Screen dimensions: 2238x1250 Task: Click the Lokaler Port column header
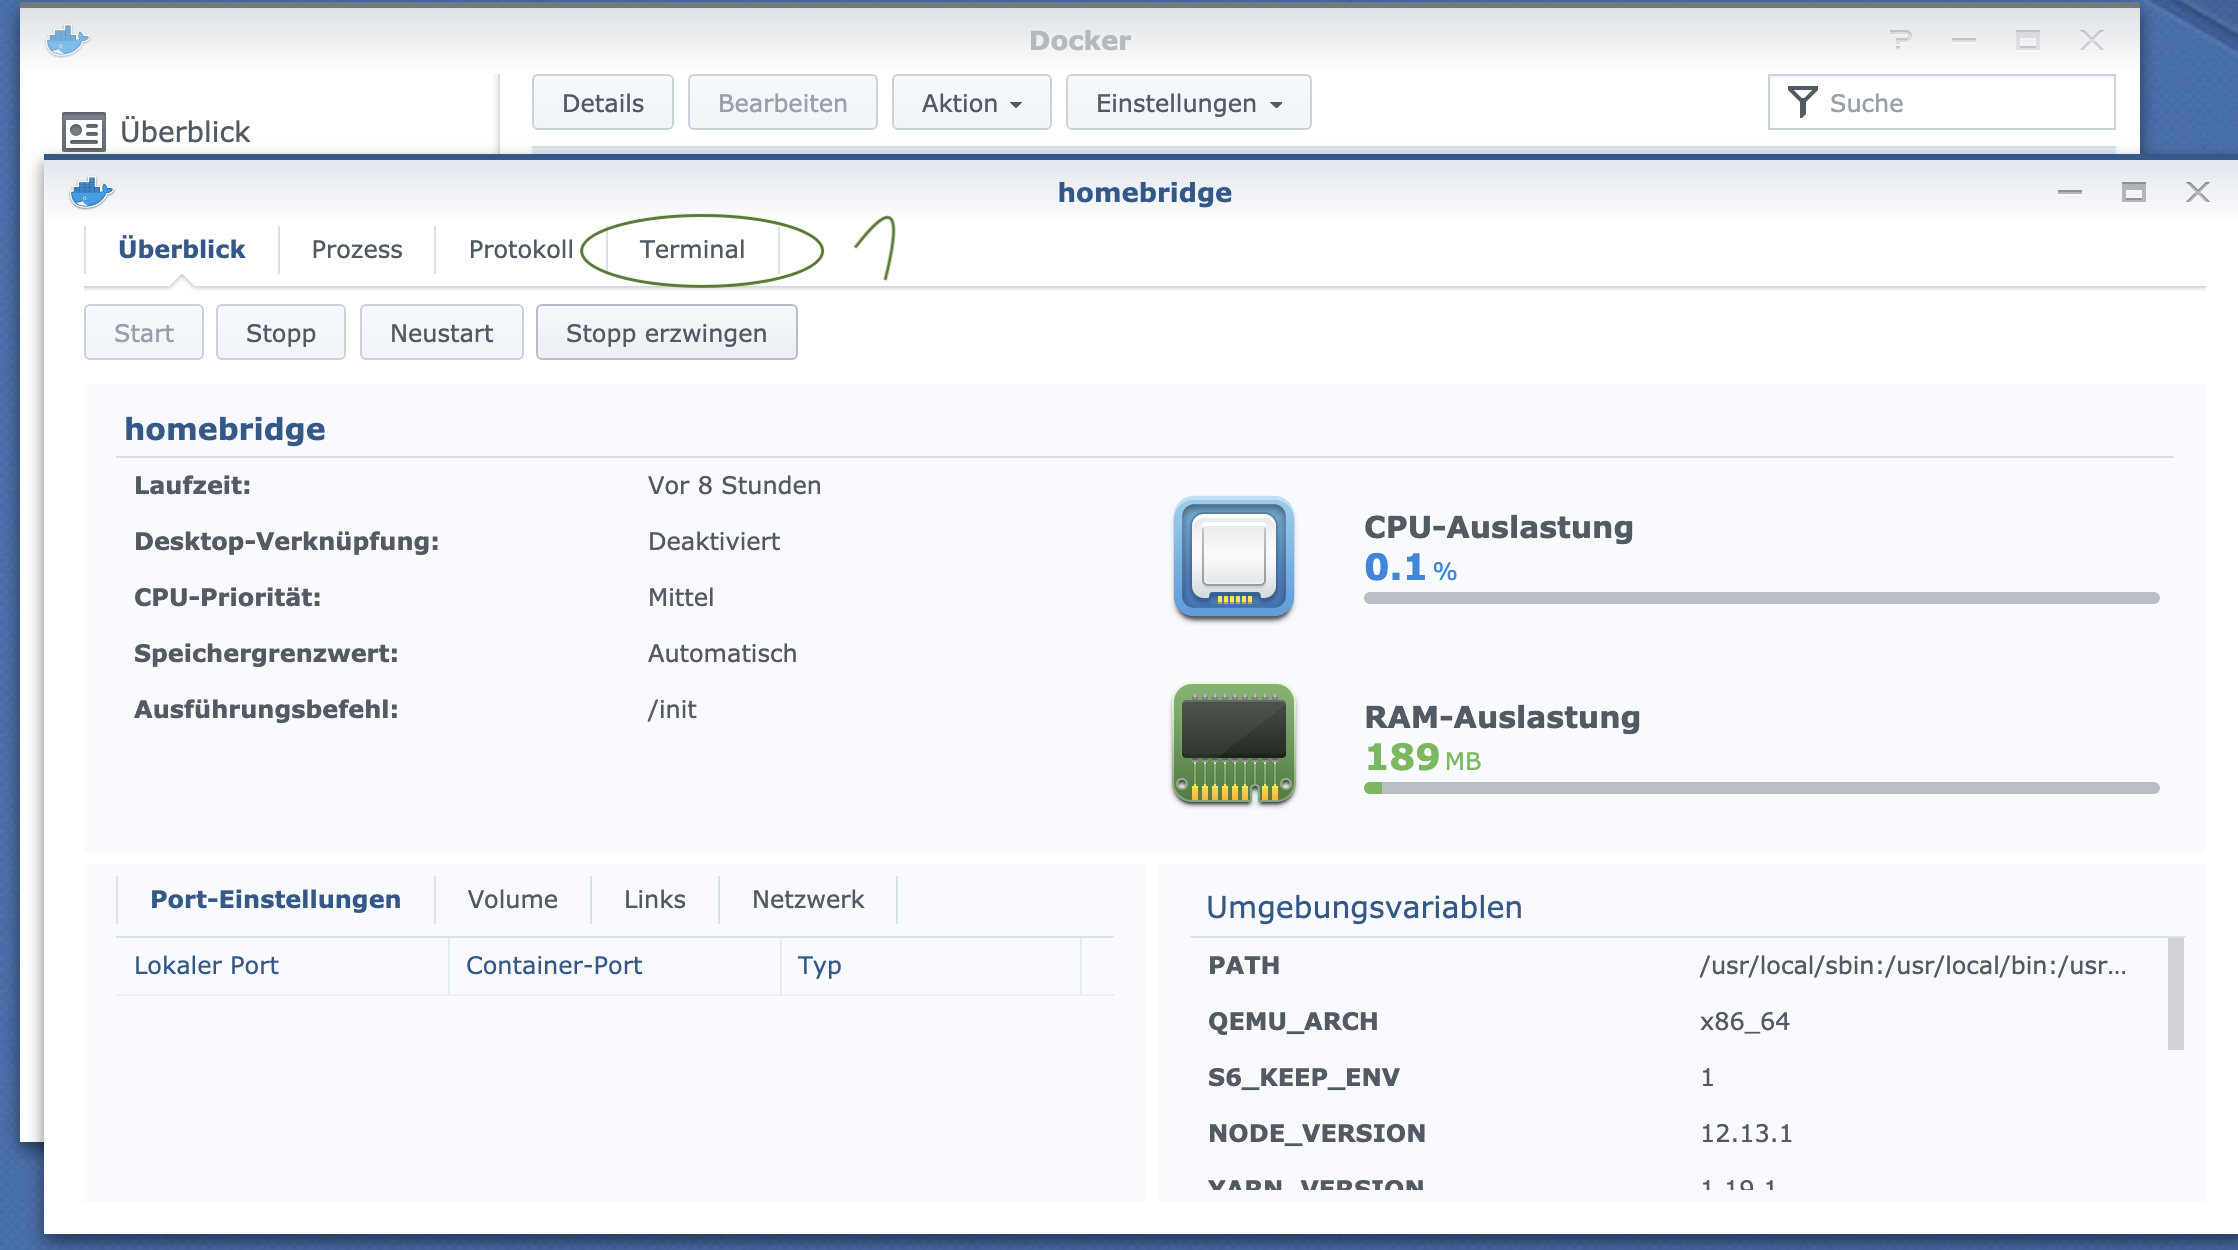283,966
